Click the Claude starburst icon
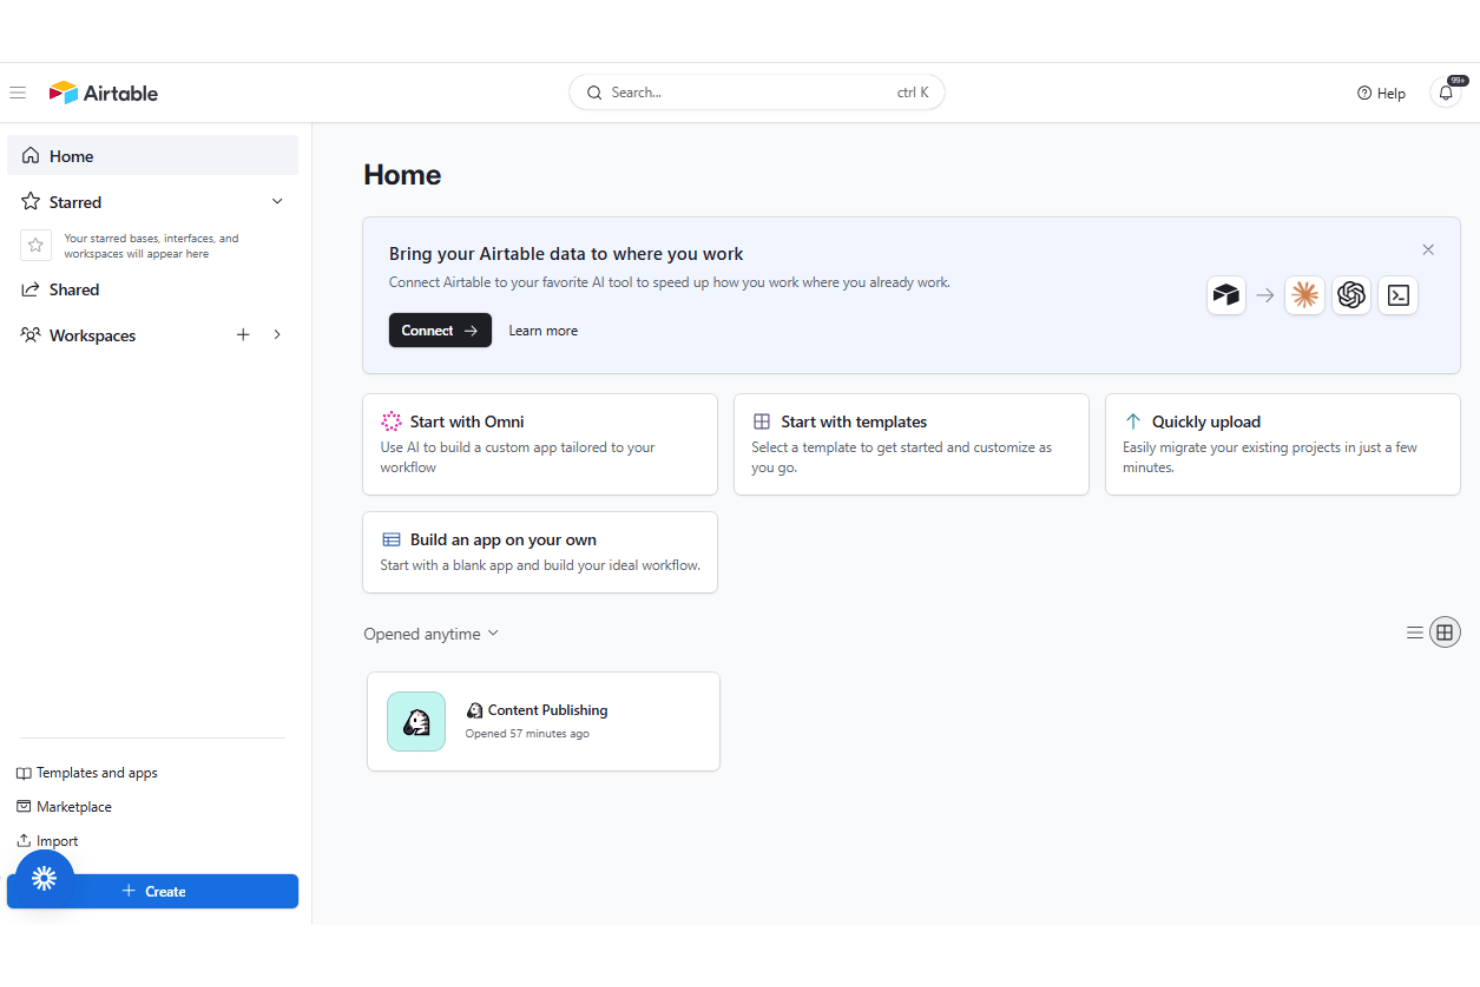The image size is (1480, 987). [x=1305, y=295]
